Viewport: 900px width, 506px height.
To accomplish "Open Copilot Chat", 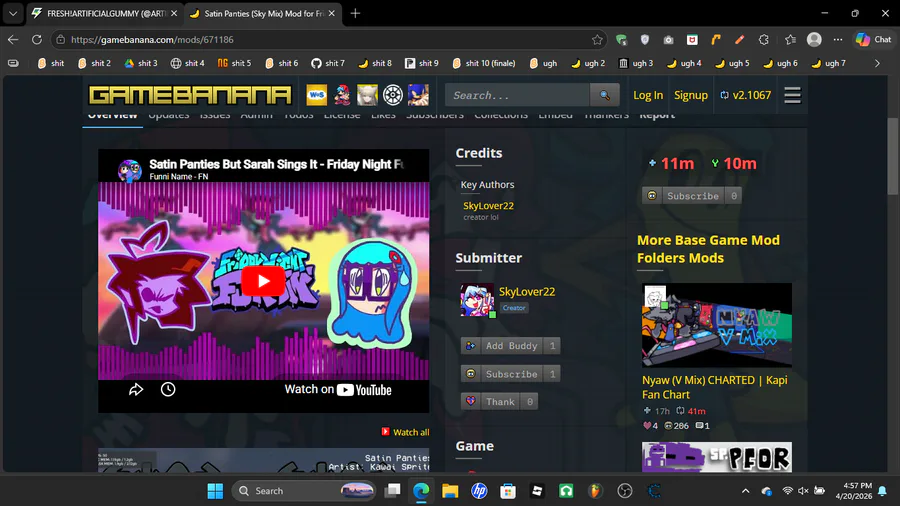I will [874, 40].
